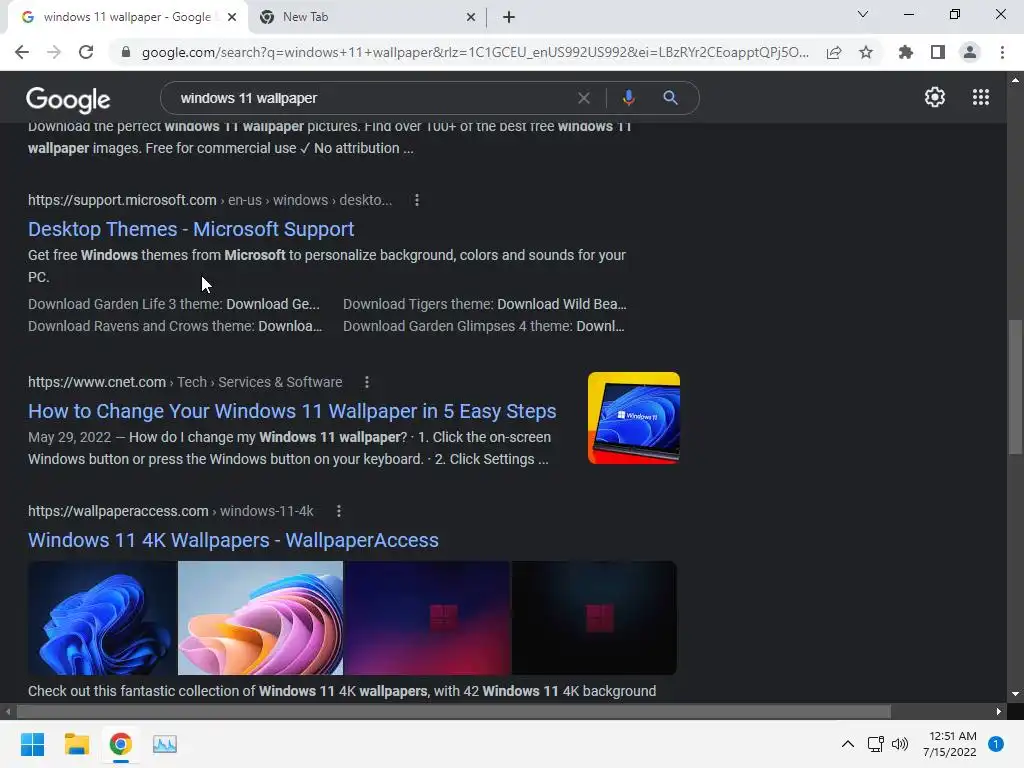Open Desktop Themes - Microsoft Support link
This screenshot has width=1024, height=768.
pyautogui.click(x=191, y=229)
